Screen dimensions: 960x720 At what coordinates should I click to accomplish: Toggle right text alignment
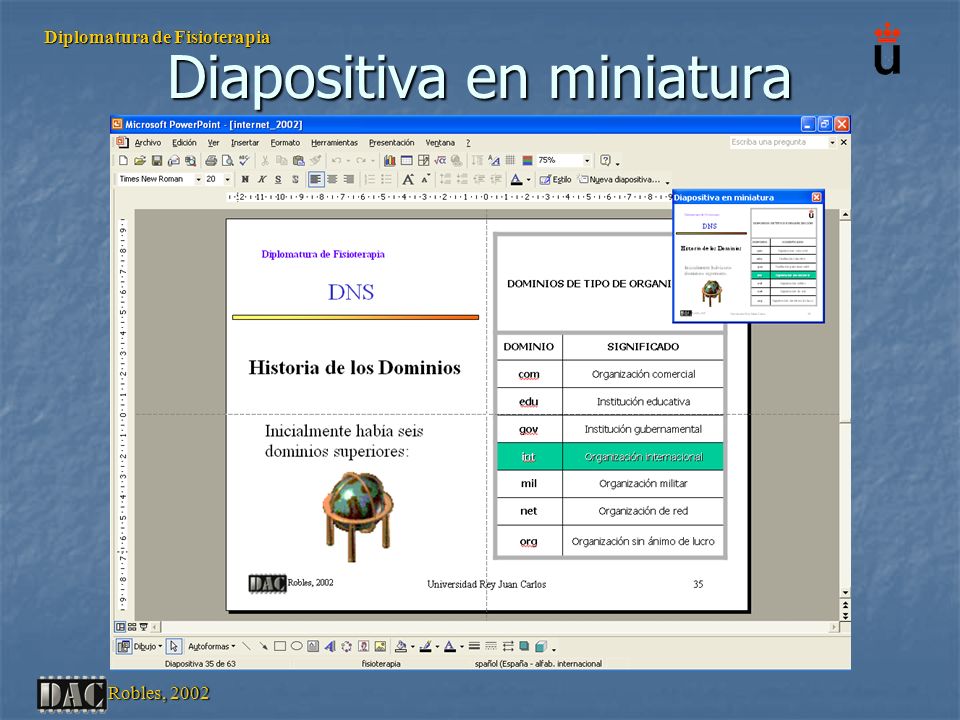coord(349,179)
